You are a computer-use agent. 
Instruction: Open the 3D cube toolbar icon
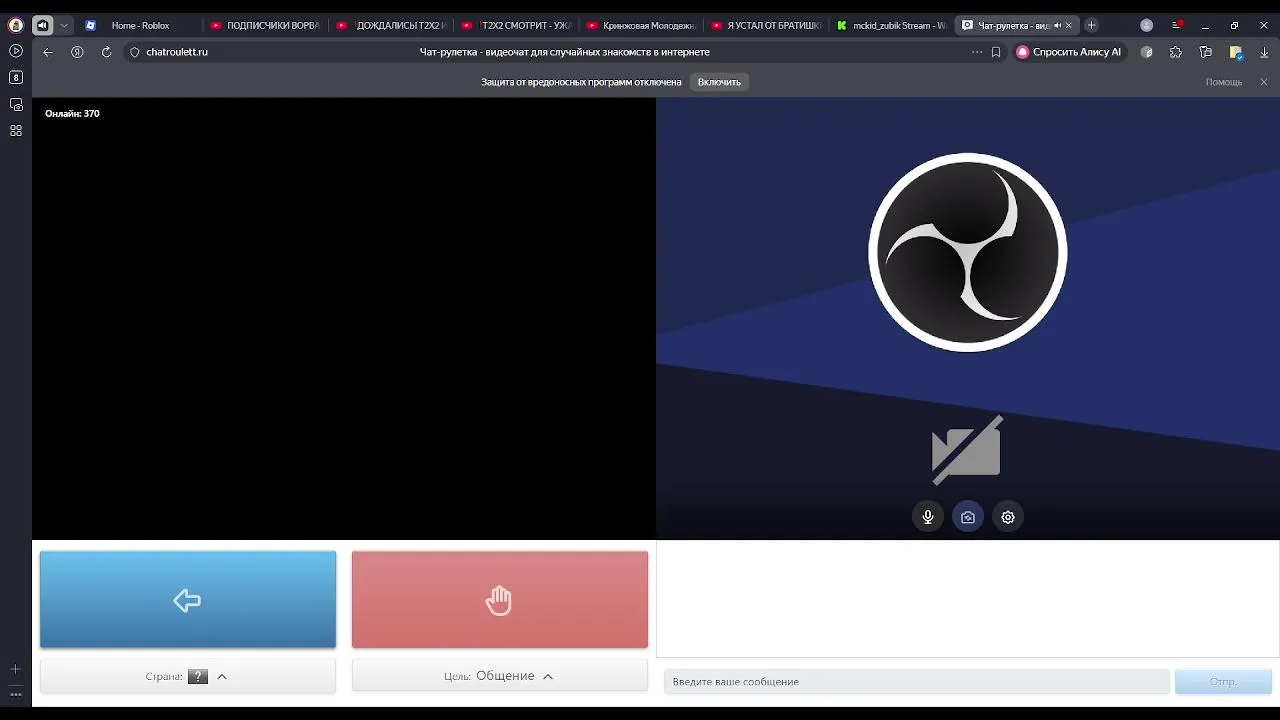(x=1147, y=52)
